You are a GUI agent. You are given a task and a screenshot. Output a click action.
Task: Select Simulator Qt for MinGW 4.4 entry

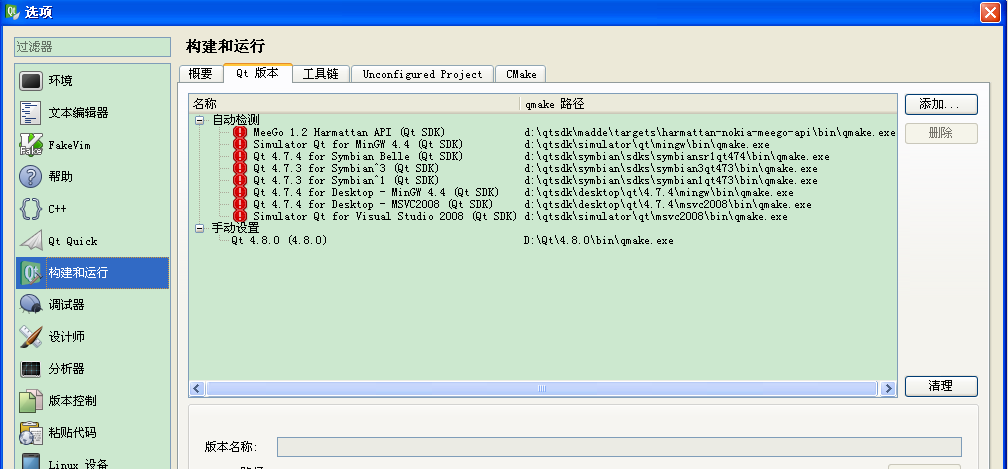coord(357,145)
